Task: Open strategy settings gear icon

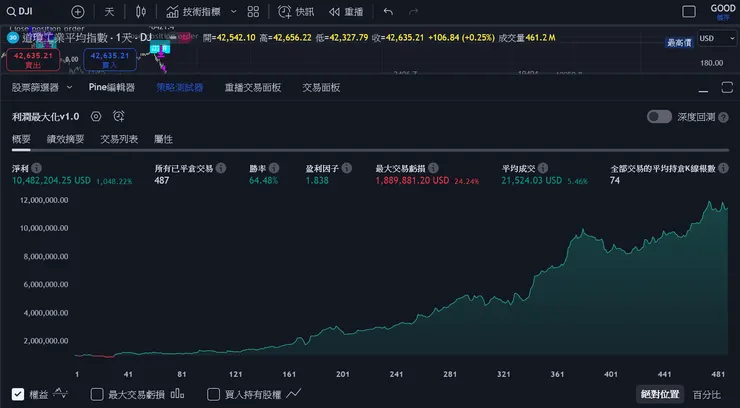Action: [96, 116]
